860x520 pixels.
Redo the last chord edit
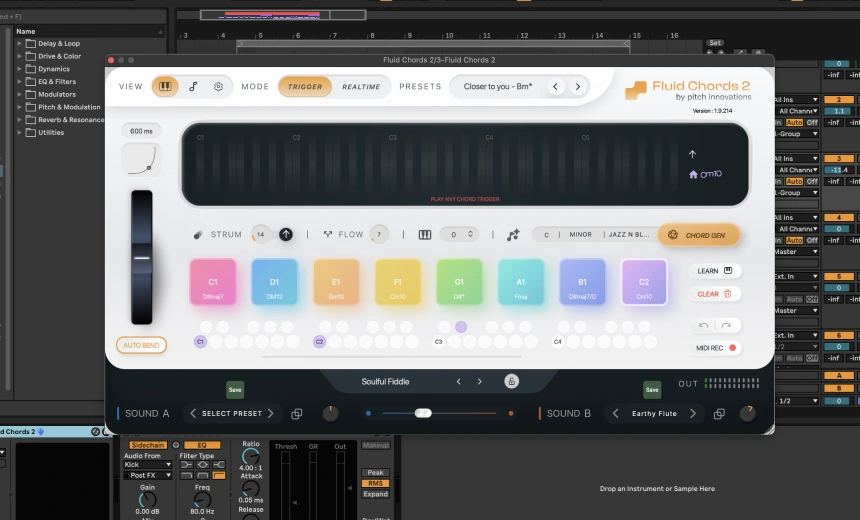[x=726, y=325]
